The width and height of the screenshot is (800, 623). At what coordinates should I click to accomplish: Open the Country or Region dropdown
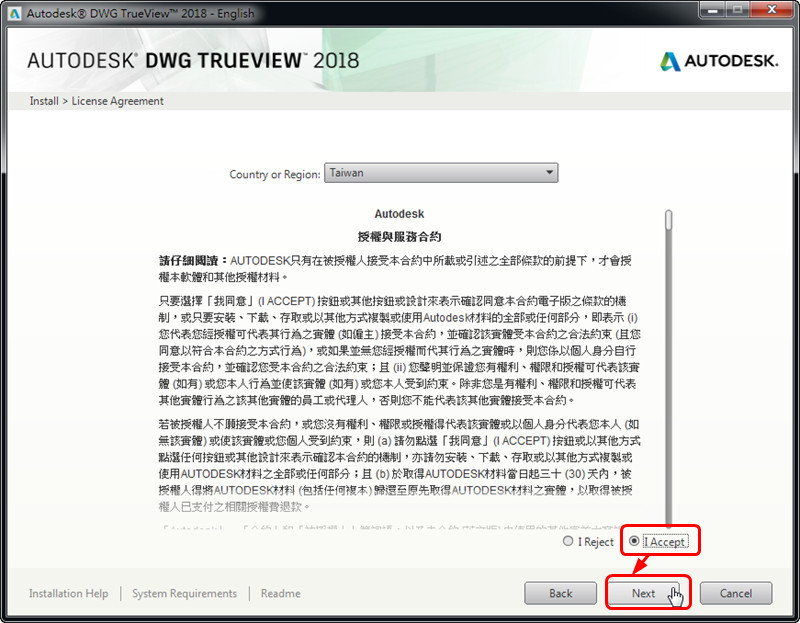[x=441, y=173]
